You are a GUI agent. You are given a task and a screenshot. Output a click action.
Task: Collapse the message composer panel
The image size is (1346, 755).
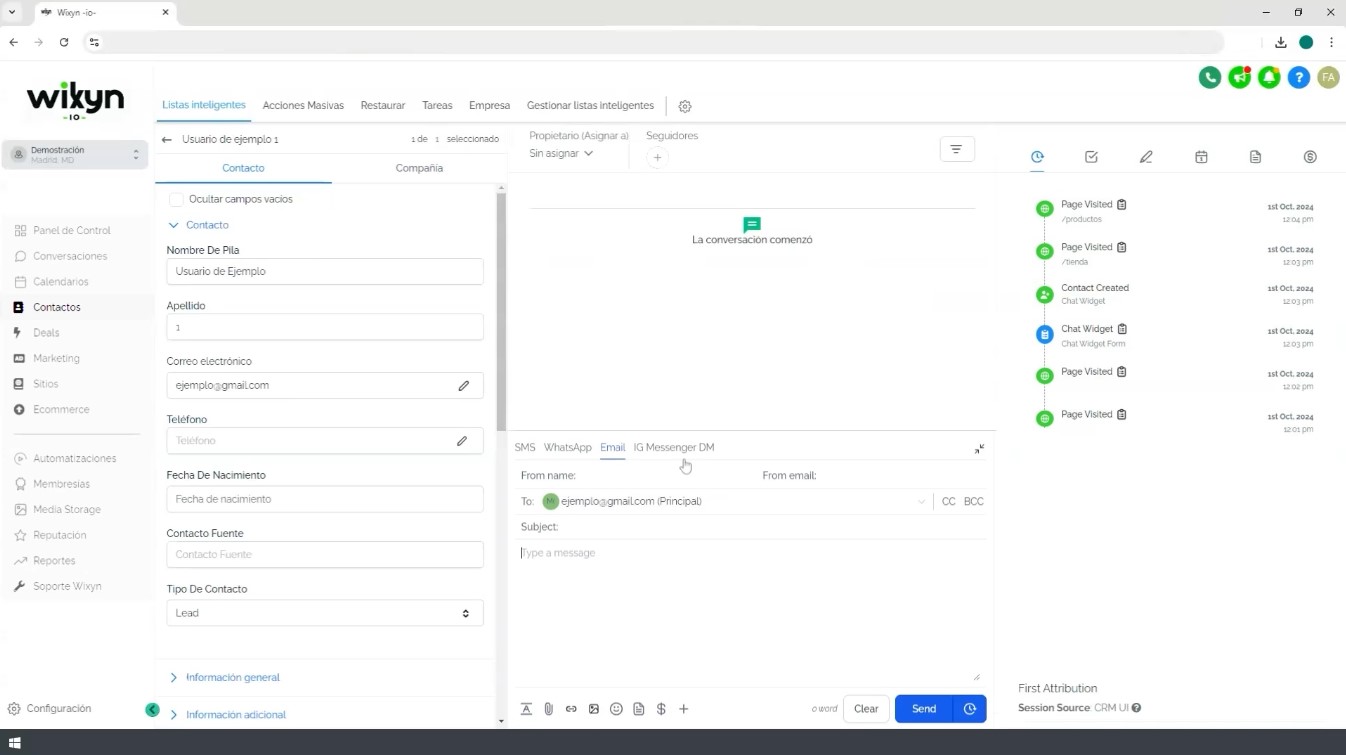tap(979, 449)
